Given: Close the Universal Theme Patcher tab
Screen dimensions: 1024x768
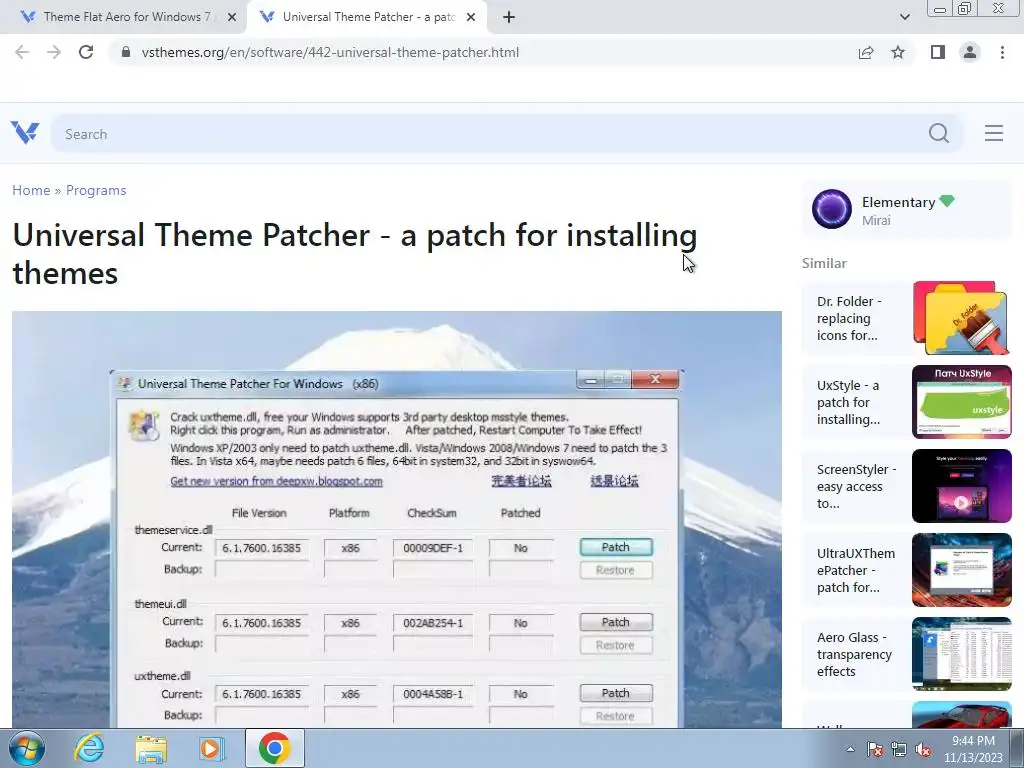Looking at the screenshot, I should click(471, 17).
